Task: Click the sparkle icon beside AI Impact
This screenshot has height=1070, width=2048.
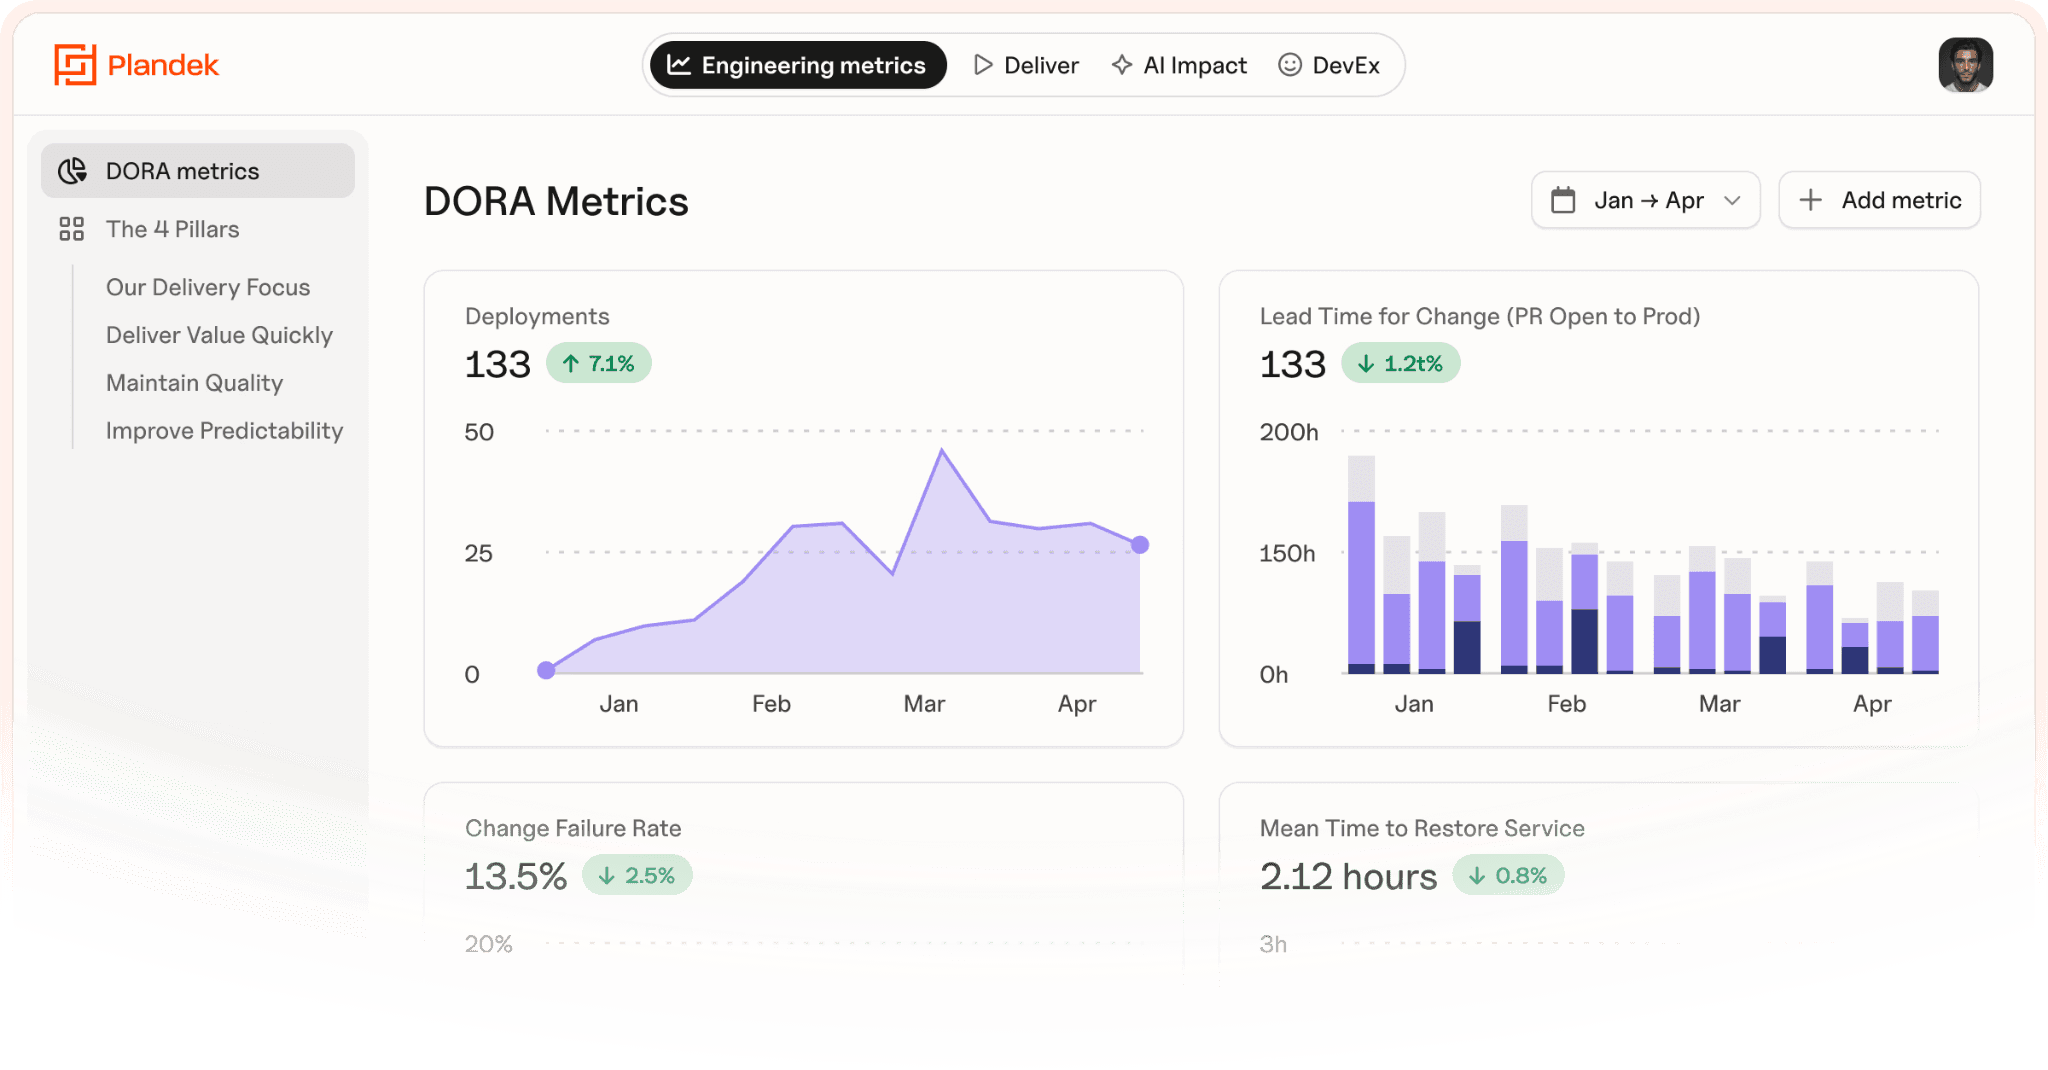Action: (x=1122, y=65)
